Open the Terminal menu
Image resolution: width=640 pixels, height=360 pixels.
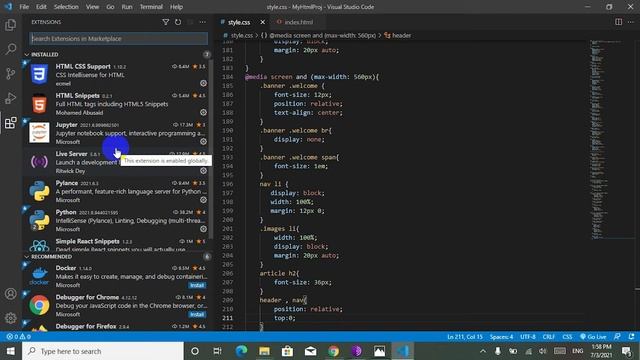[151, 7]
